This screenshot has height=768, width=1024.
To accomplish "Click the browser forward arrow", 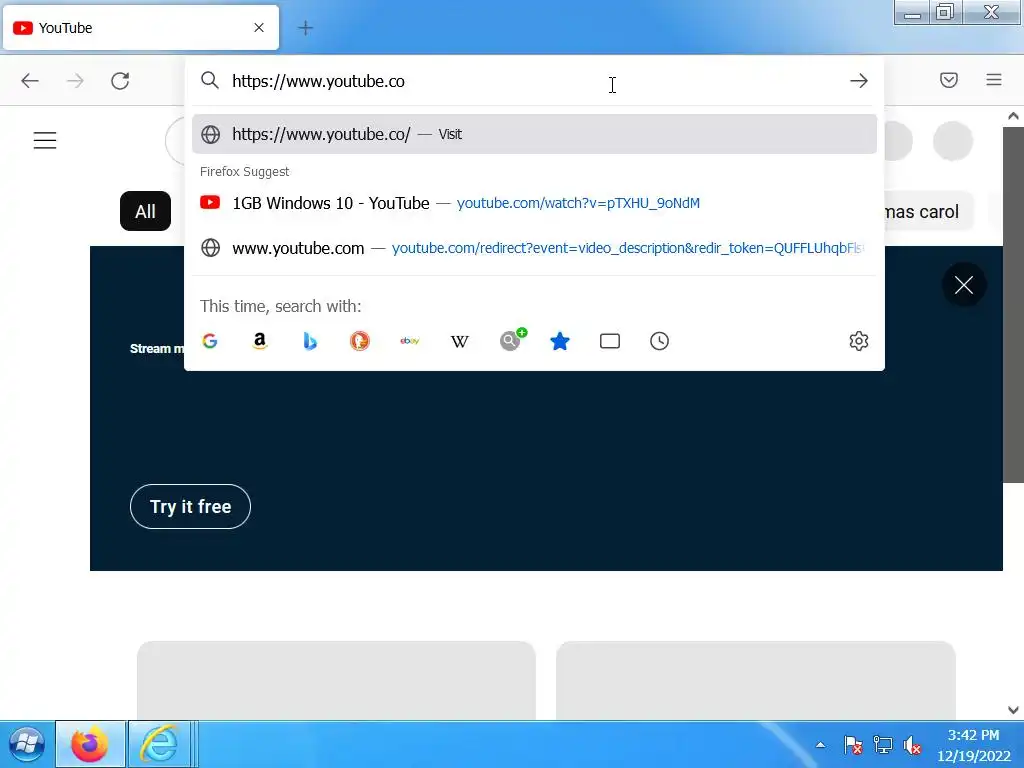I will 75,81.
